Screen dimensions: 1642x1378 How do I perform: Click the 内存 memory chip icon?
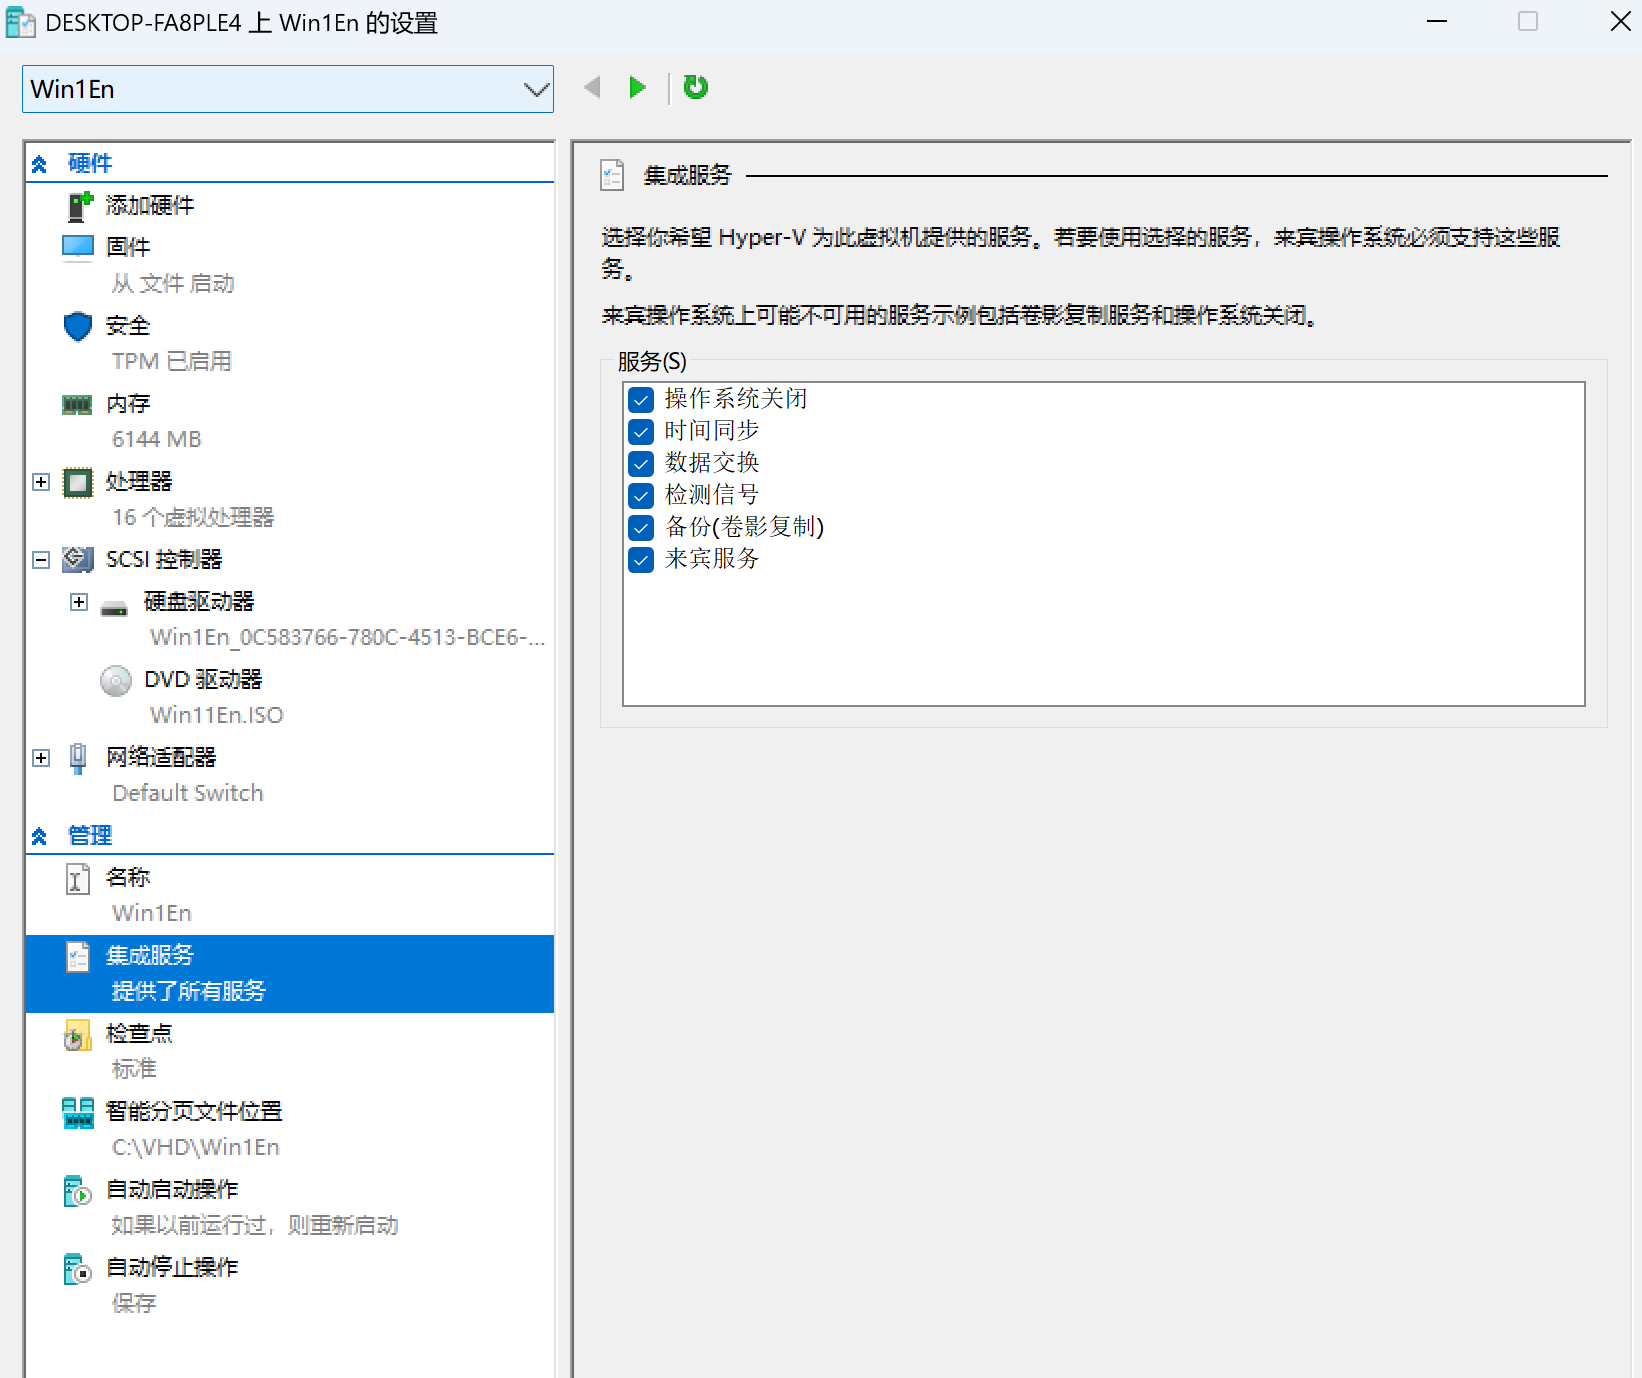[78, 404]
